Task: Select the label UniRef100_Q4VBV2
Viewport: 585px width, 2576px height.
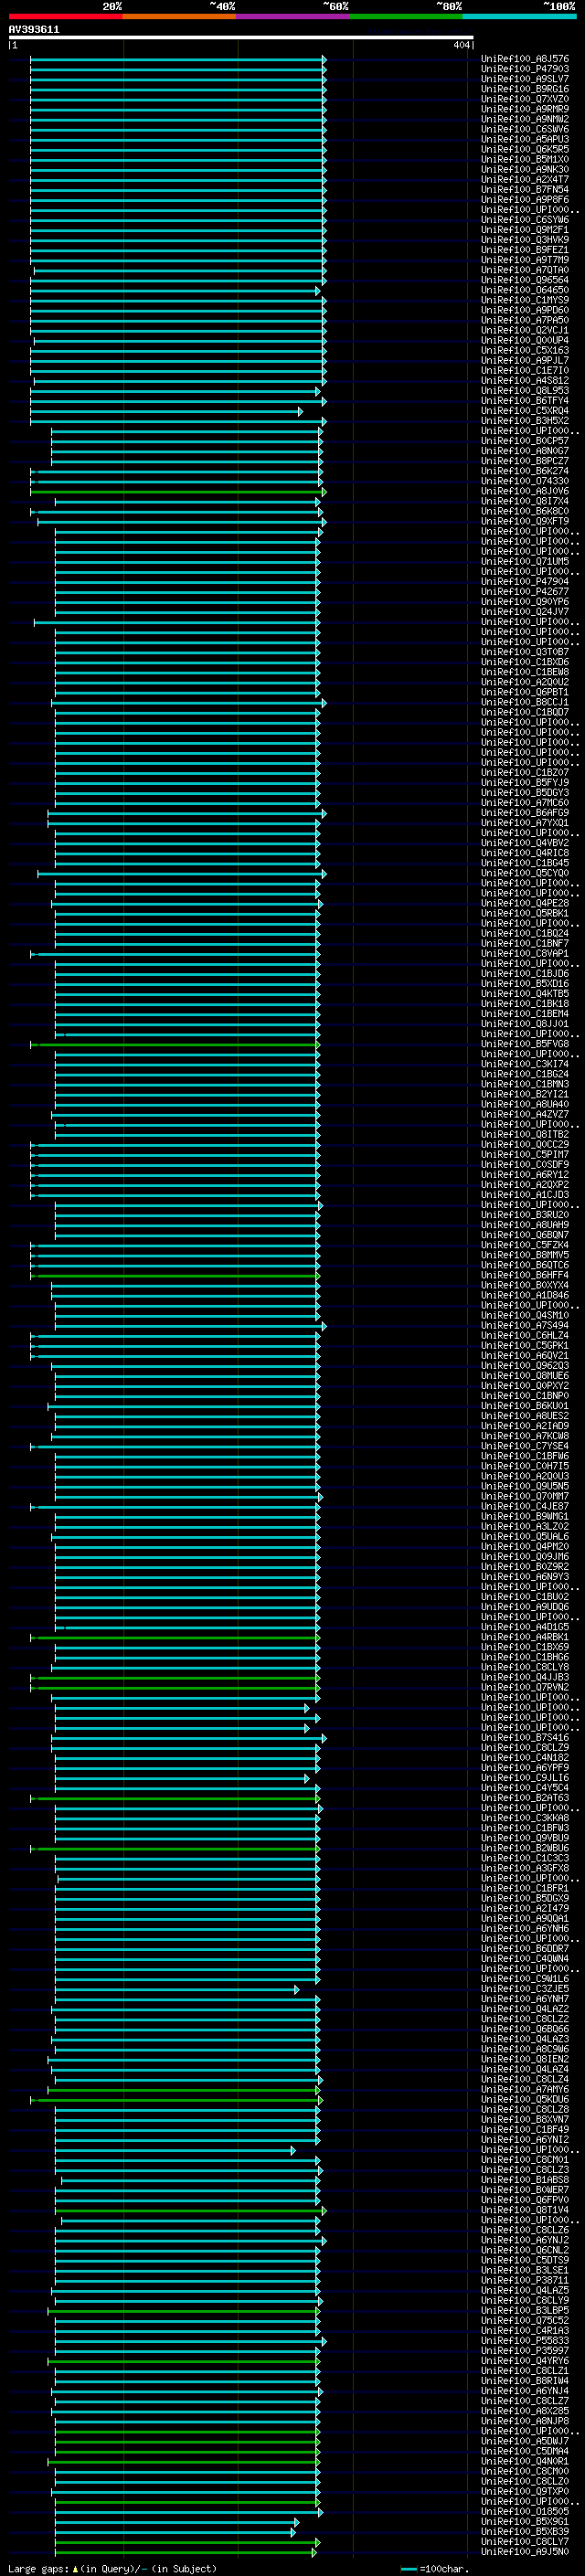Action: click(525, 843)
